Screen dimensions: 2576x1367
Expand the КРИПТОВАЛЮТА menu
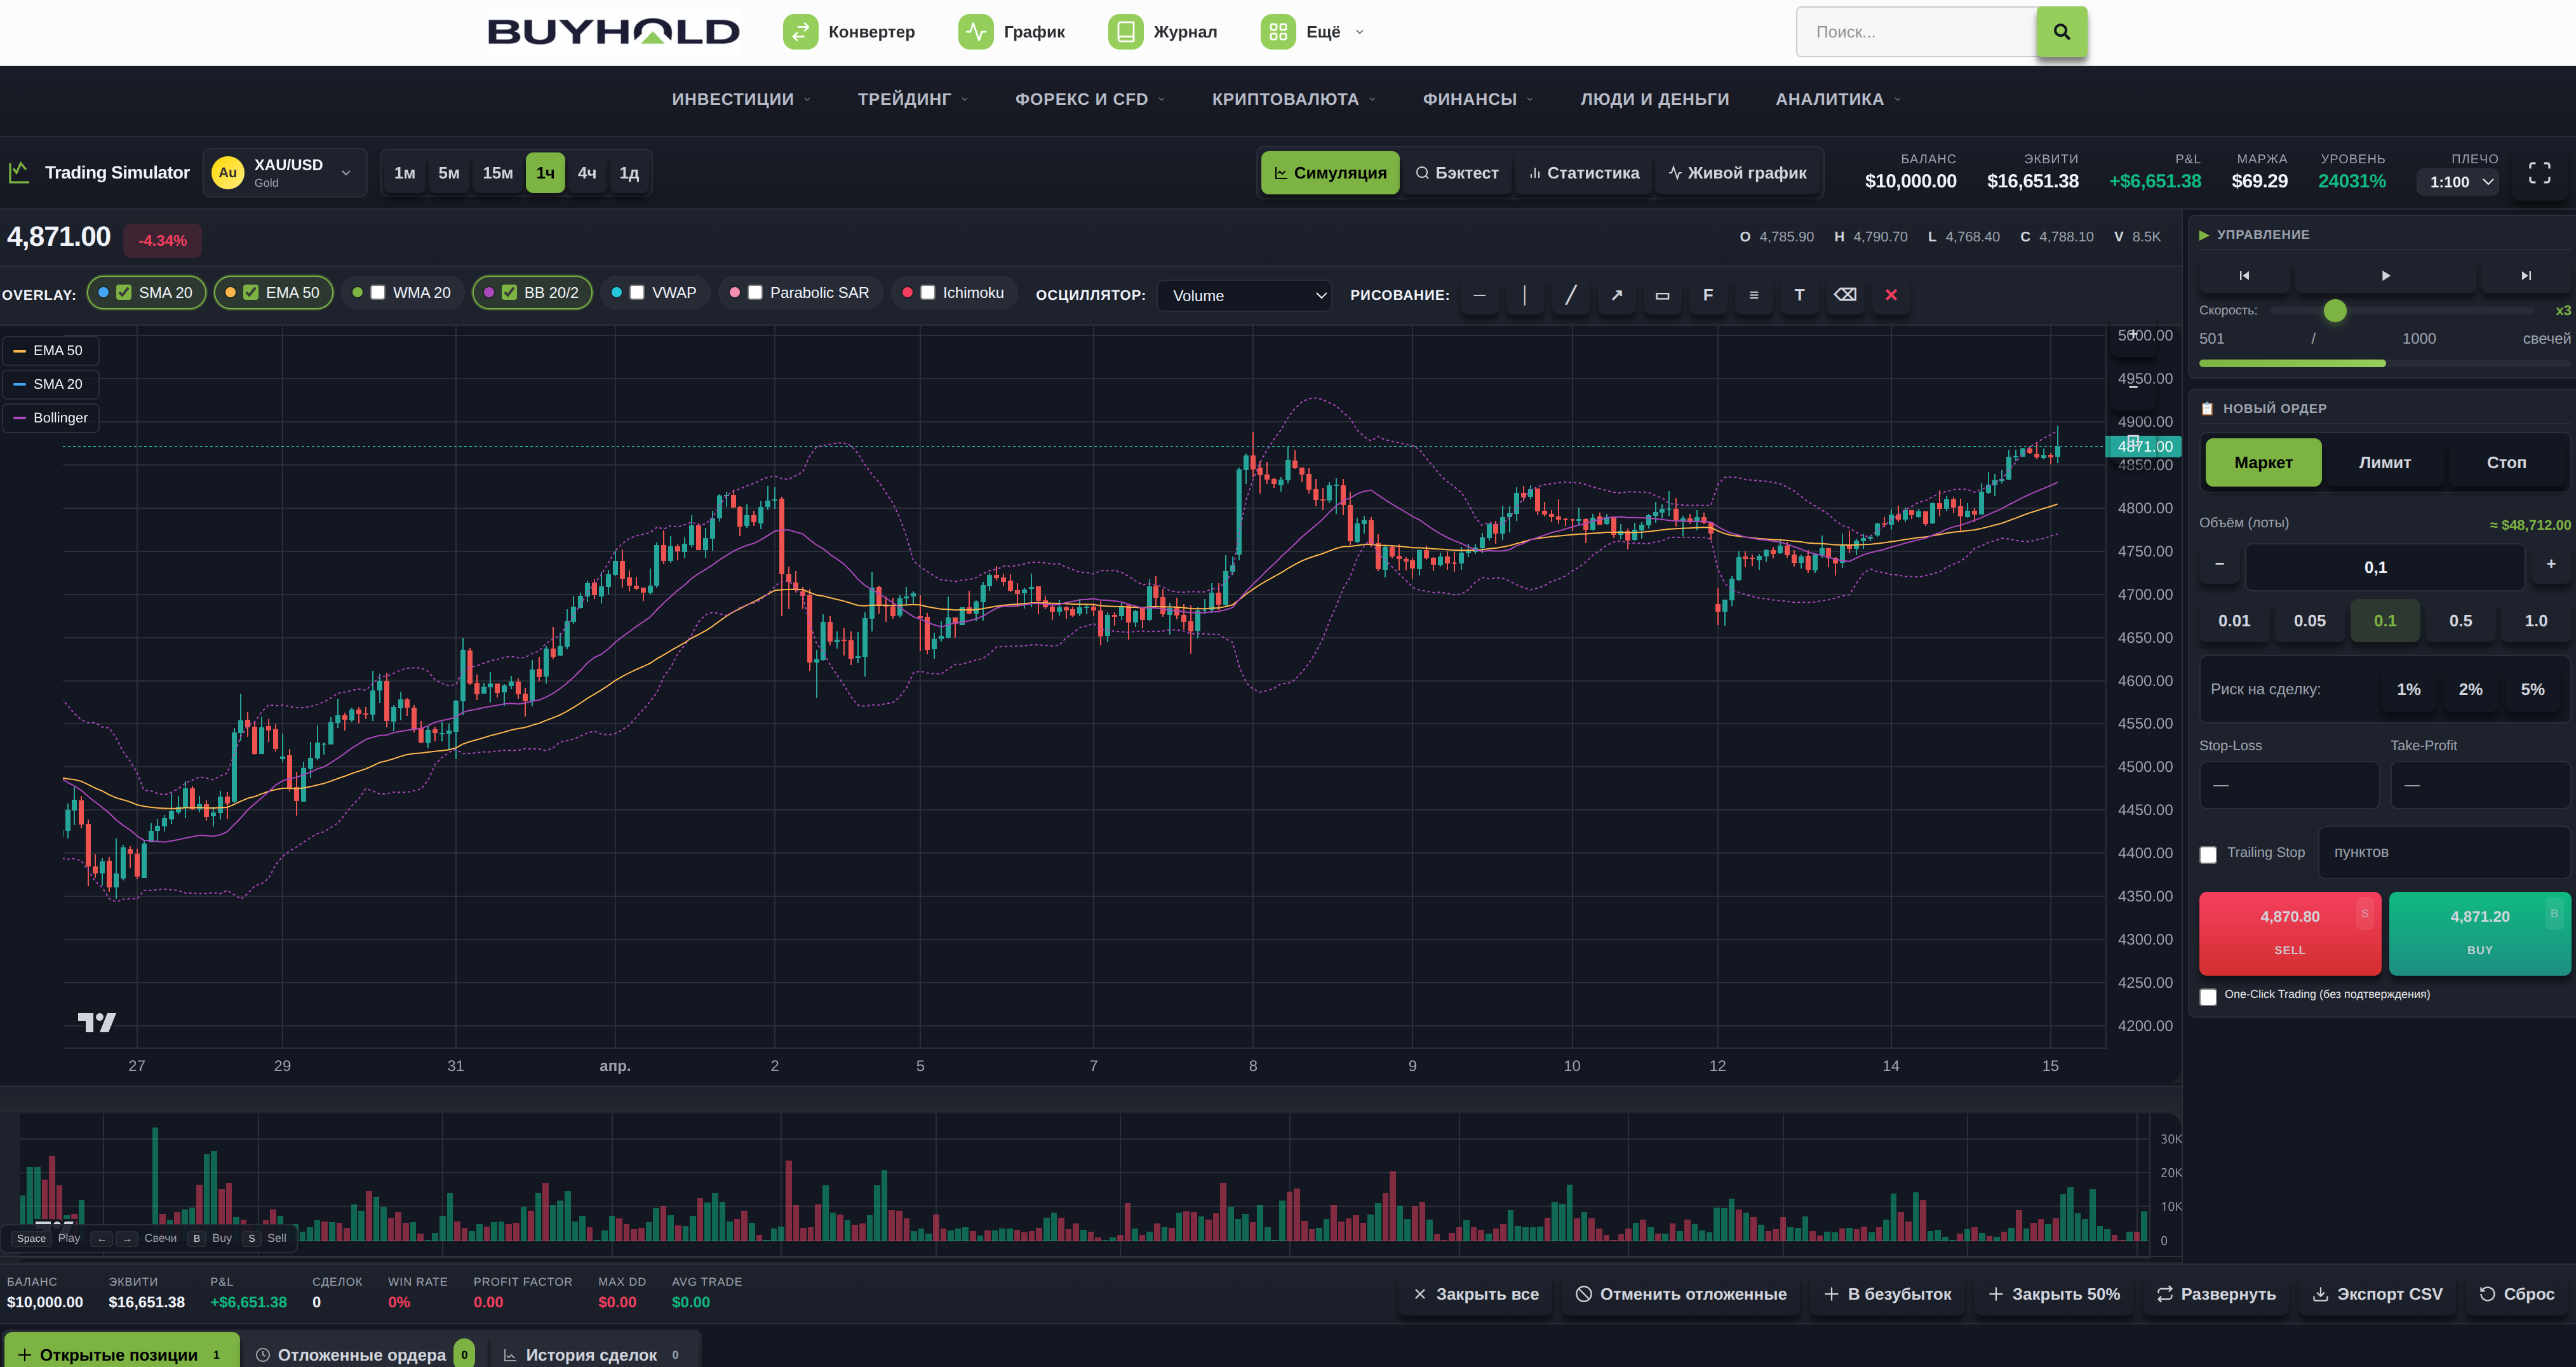click(1294, 99)
